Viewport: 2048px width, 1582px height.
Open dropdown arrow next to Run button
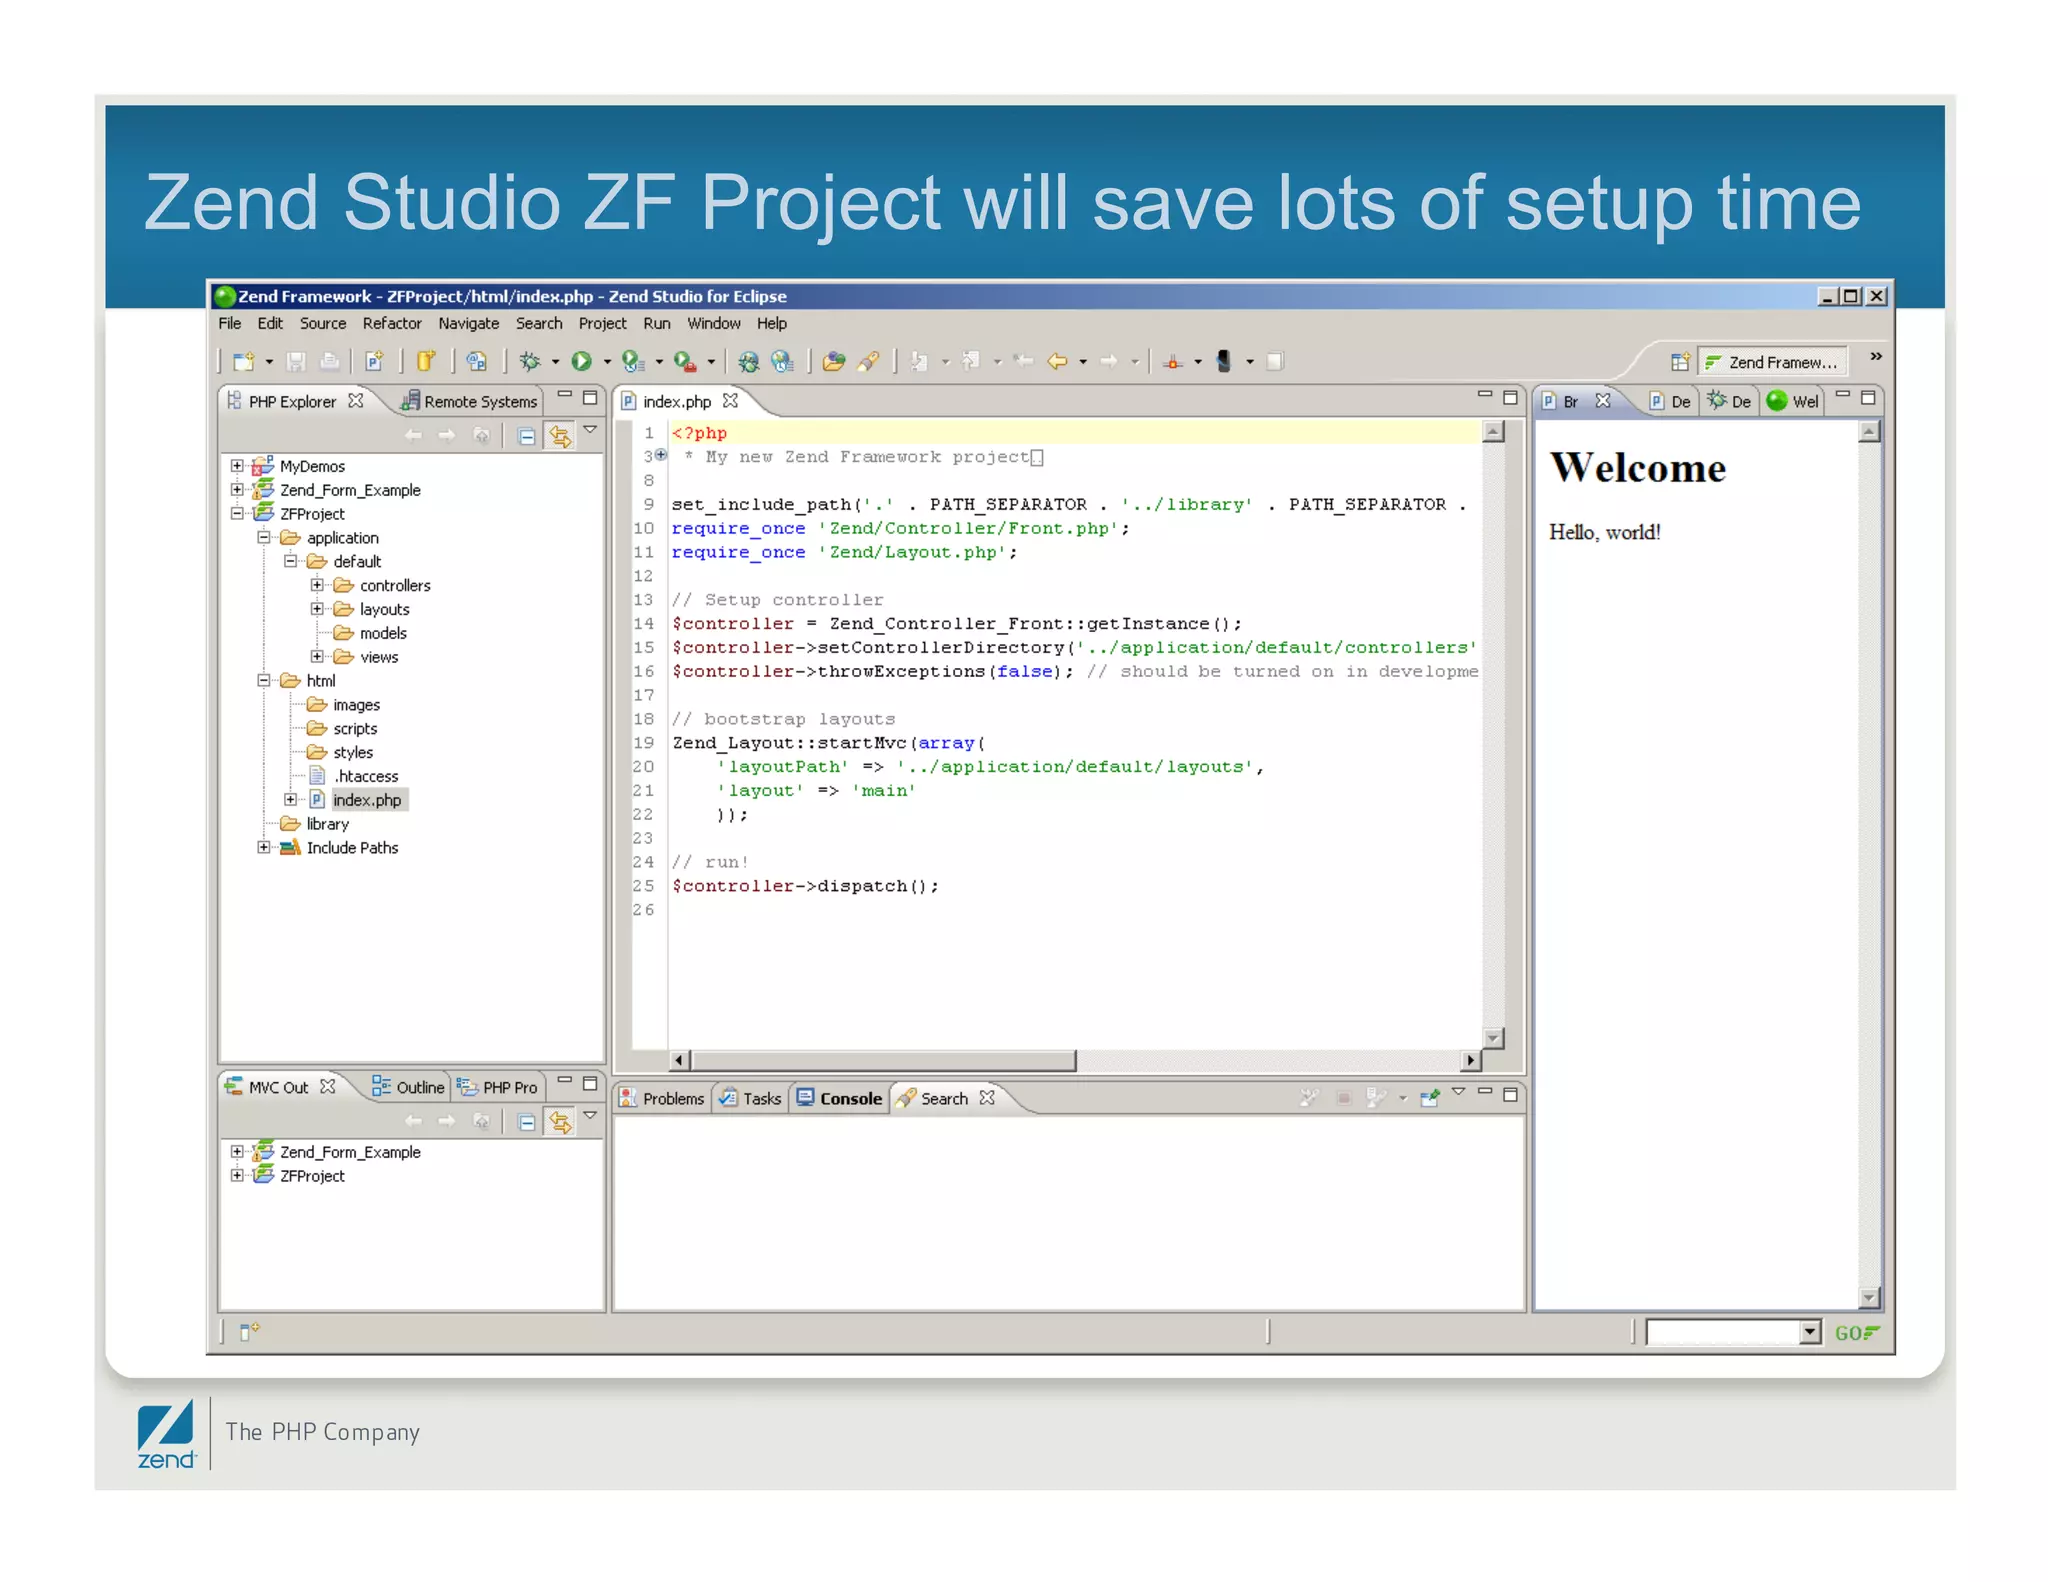[607, 362]
